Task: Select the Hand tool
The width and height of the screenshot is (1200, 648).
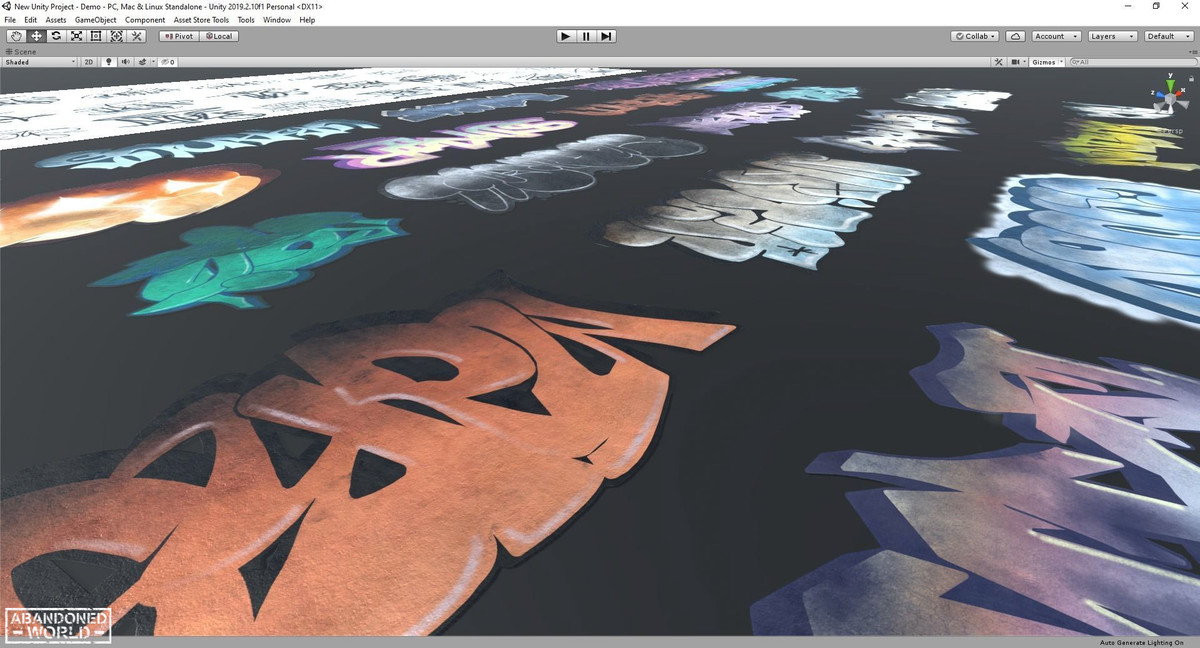Action: pyautogui.click(x=16, y=36)
